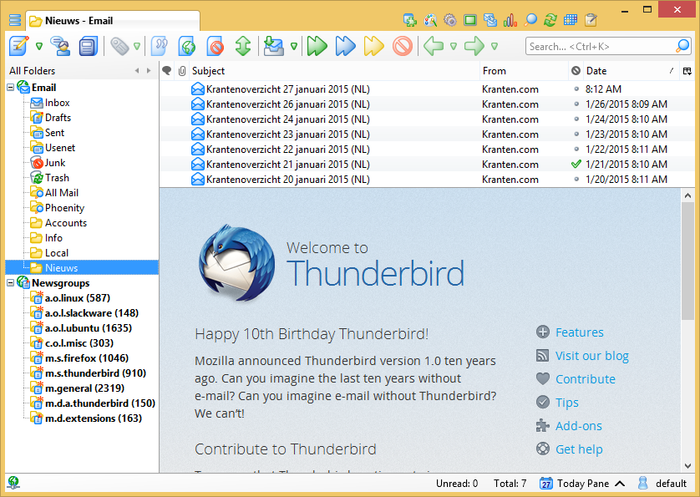700x497 pixels.
Task: Sort messages by Date column
Action: 631,71
